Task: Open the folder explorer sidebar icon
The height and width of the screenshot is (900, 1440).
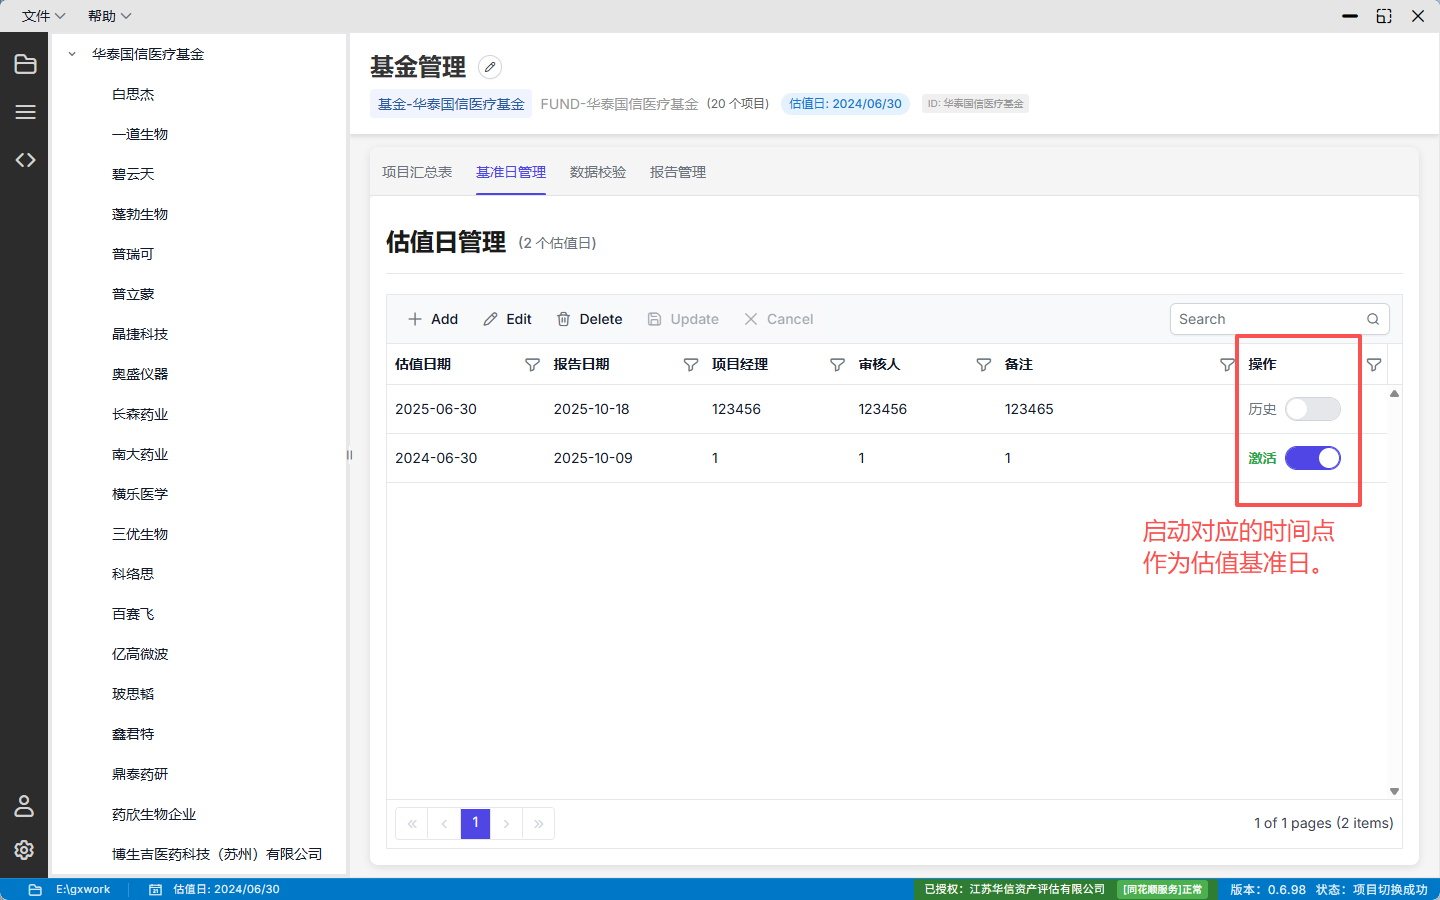Action: (25, 65)
